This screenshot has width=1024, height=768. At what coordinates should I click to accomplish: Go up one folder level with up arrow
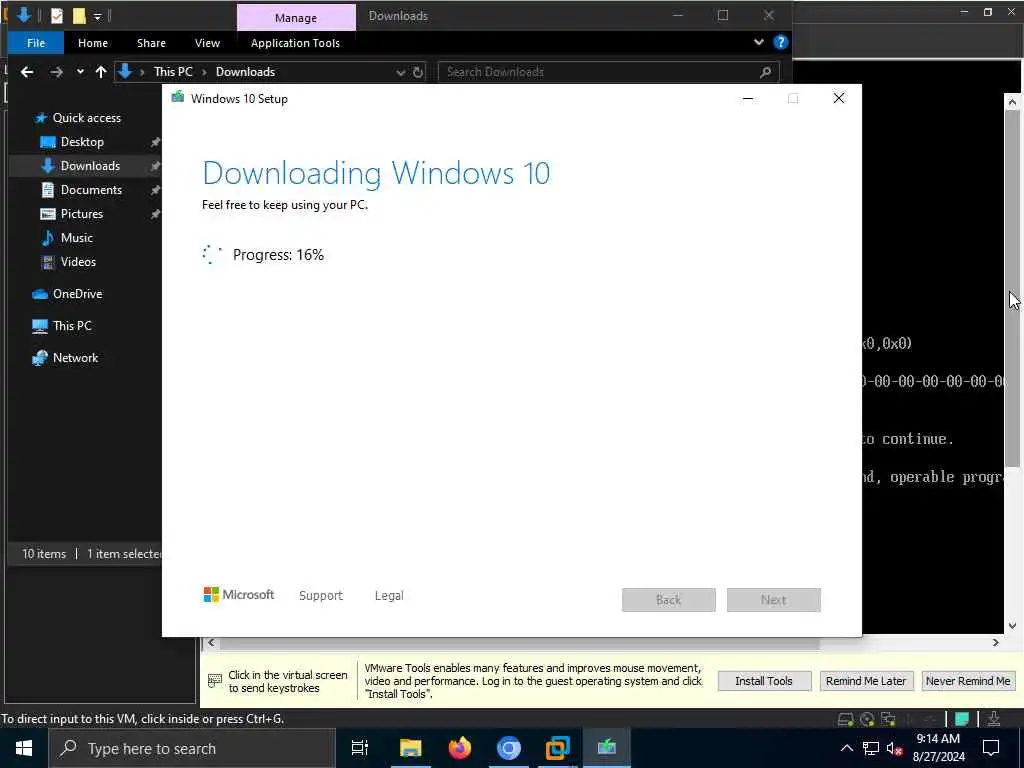[101, 72]
